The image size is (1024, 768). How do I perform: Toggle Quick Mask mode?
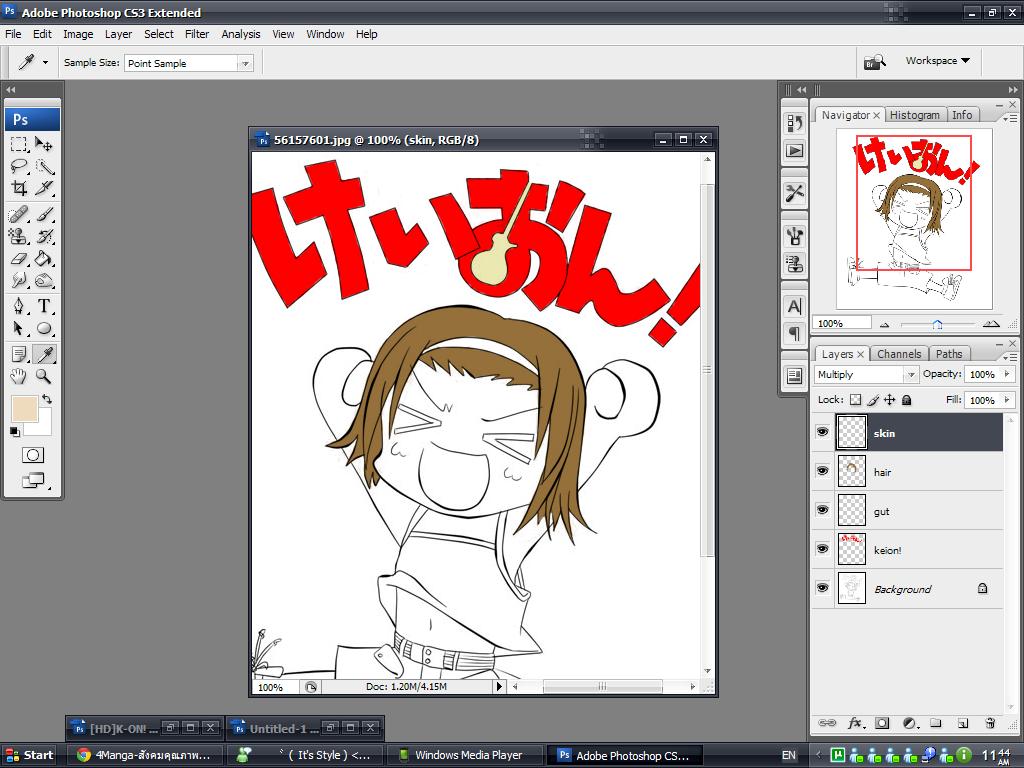pos(33,455)
